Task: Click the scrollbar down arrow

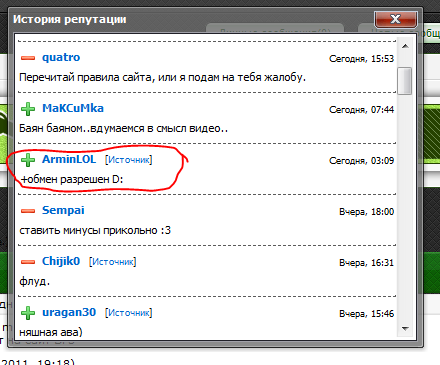Action: tap(405, 329)
